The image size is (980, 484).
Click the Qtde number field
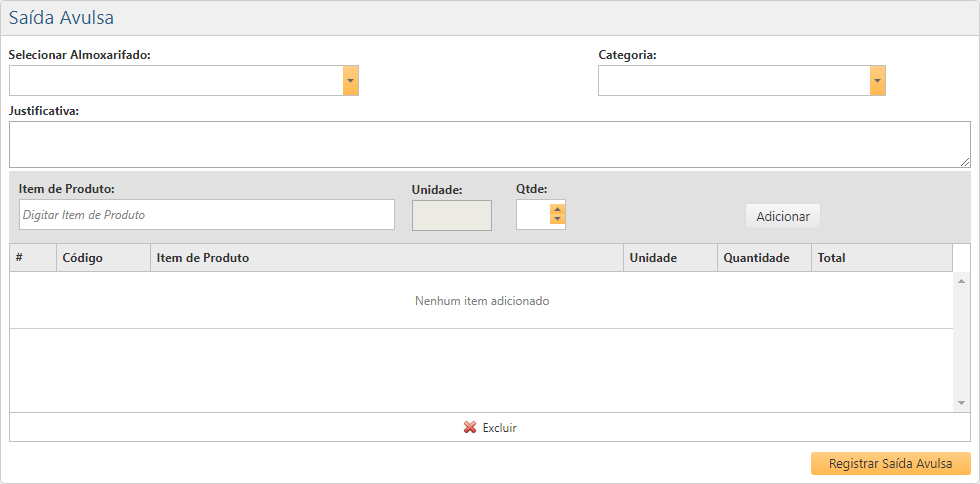533,214
